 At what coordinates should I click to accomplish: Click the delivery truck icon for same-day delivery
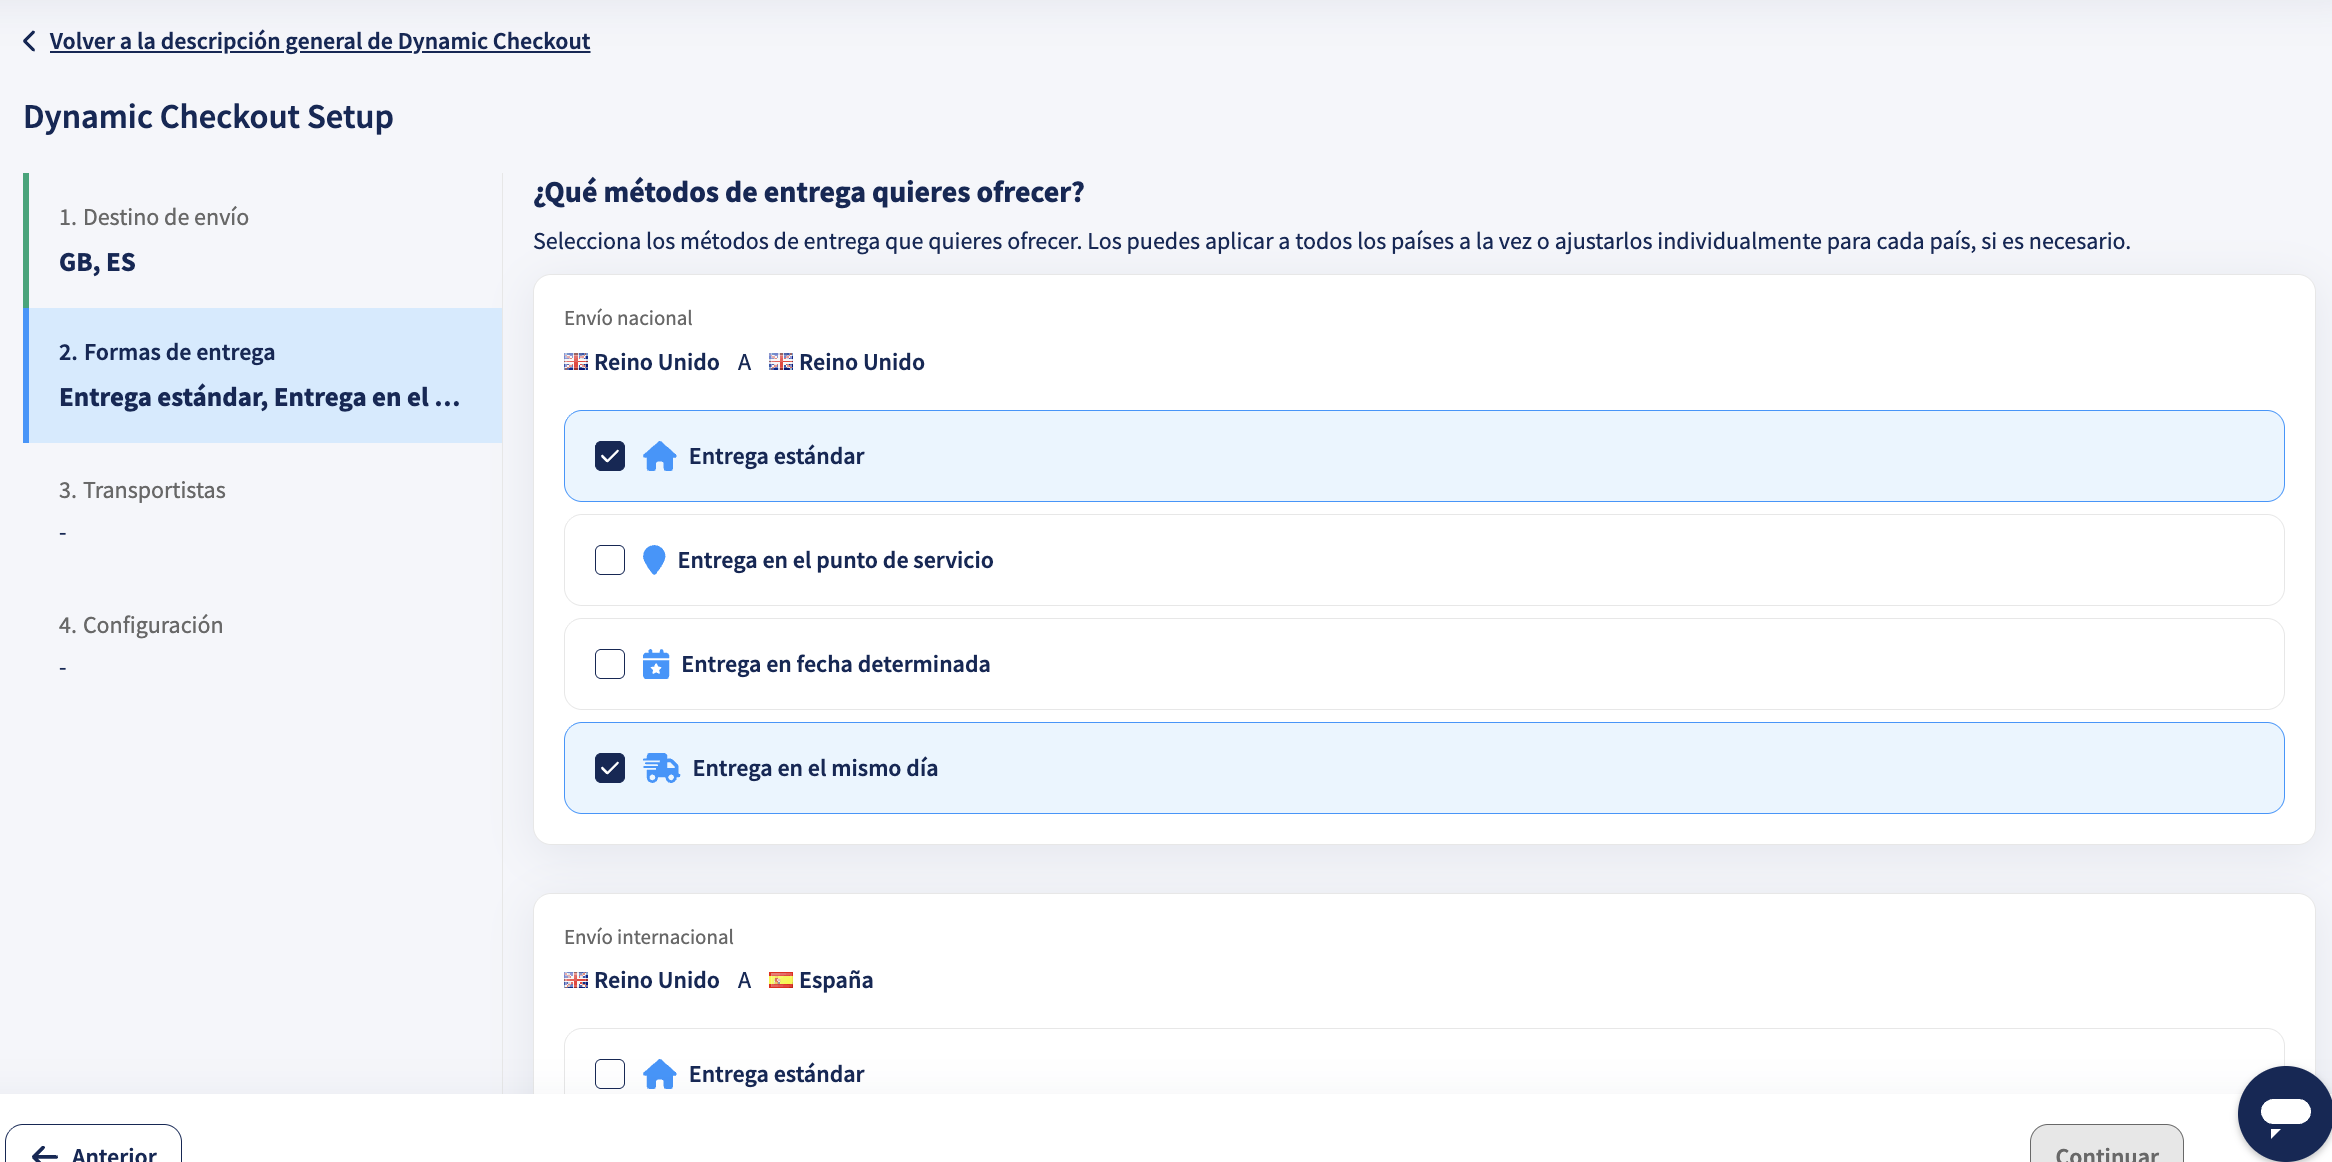(x=661, y=768)
